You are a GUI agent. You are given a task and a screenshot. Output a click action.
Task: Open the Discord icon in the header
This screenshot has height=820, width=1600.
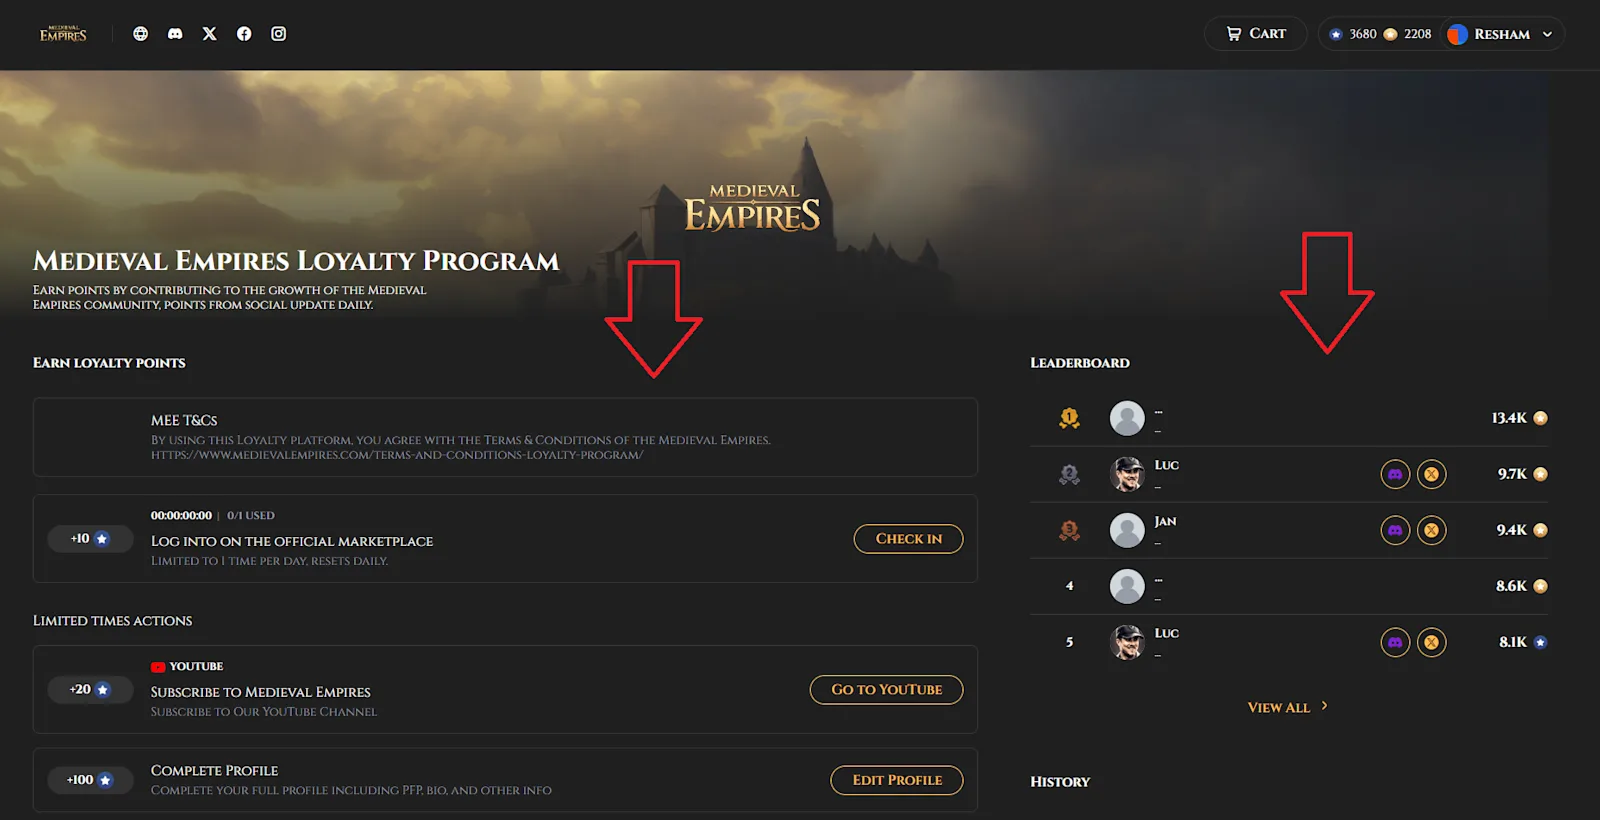pos(175,34)
